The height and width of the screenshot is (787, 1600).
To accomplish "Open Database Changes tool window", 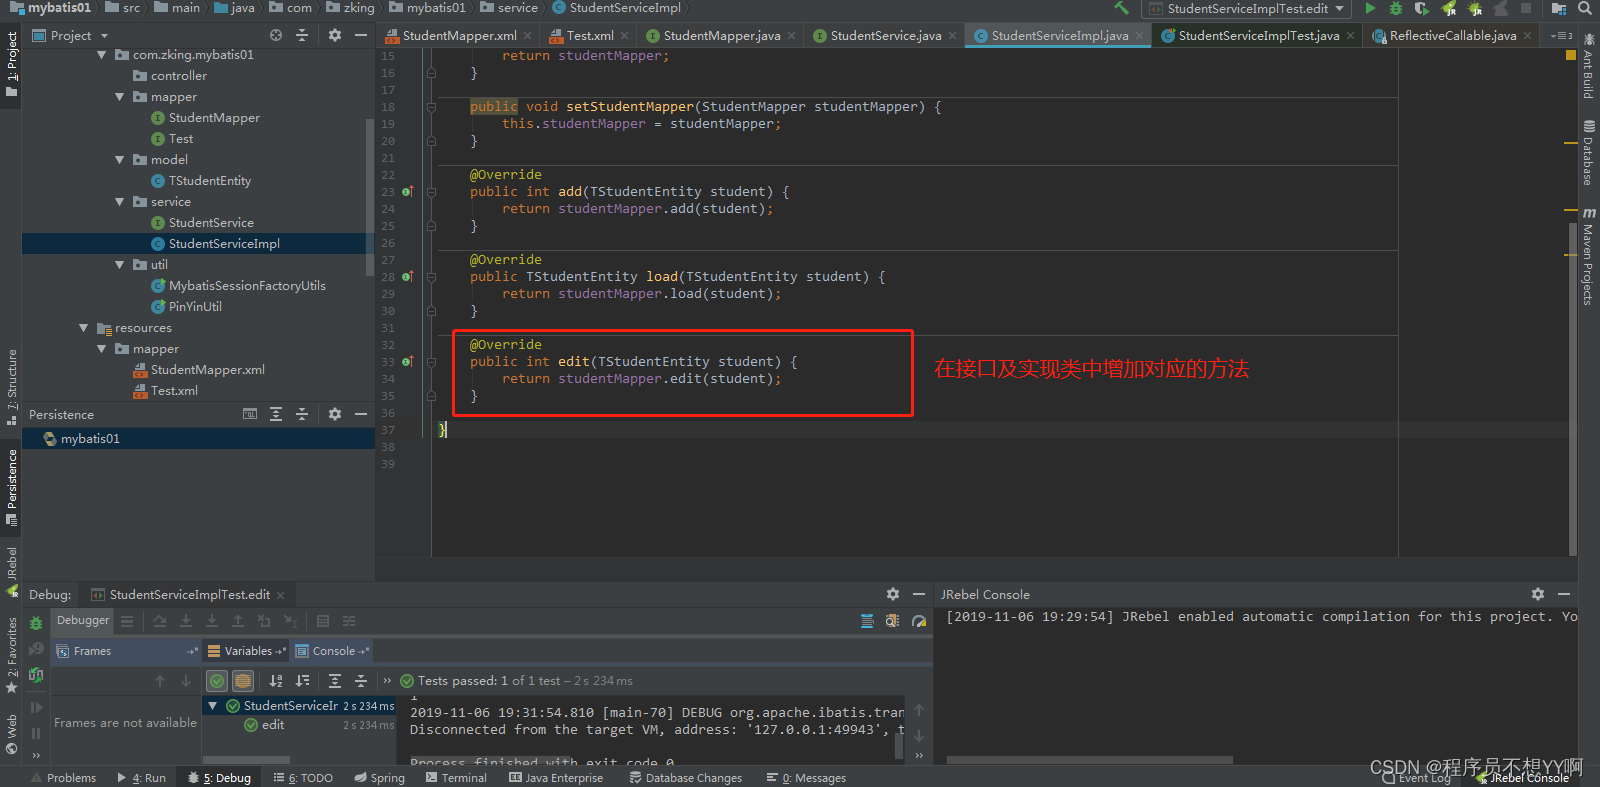I will pyautogui.click(x=686, y=778).
